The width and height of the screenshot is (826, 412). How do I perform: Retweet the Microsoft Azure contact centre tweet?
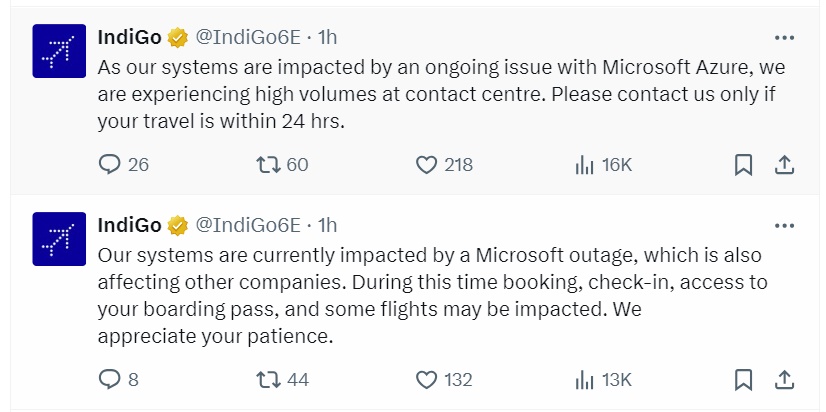(267, 165)
